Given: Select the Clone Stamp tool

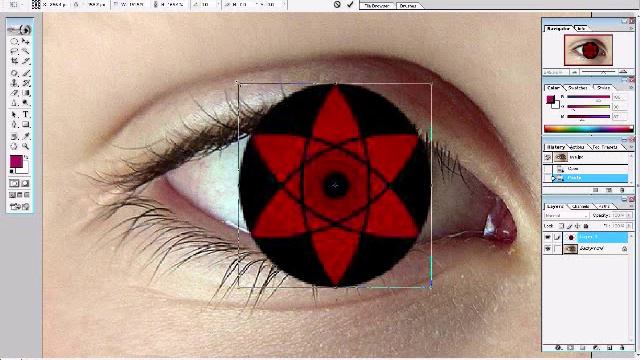Looking at the screenshot, I should (14, 83).
